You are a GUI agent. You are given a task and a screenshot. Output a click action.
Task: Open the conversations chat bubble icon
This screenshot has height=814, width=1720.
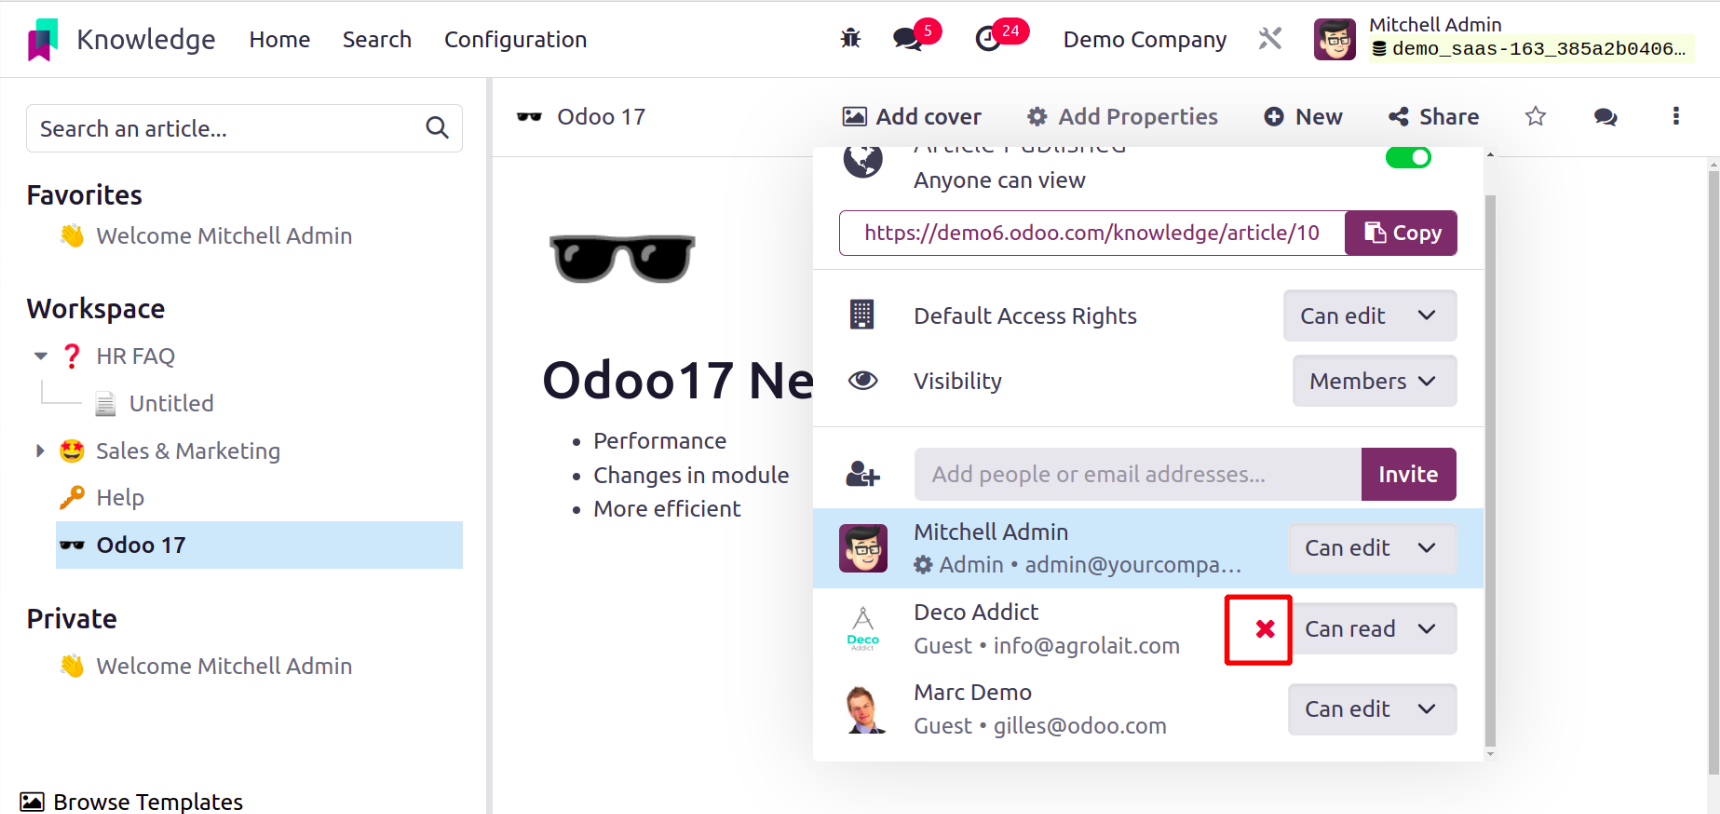(x=908, y=39)
